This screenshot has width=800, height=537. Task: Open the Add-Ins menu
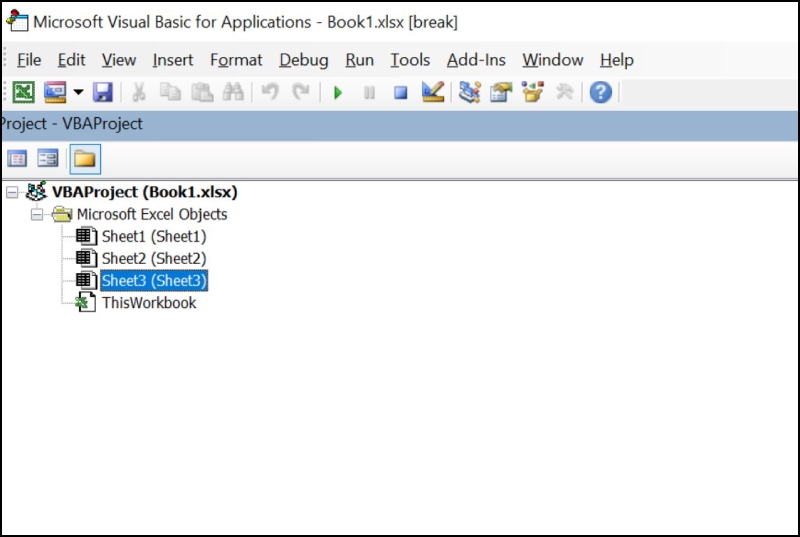point(476,60)
